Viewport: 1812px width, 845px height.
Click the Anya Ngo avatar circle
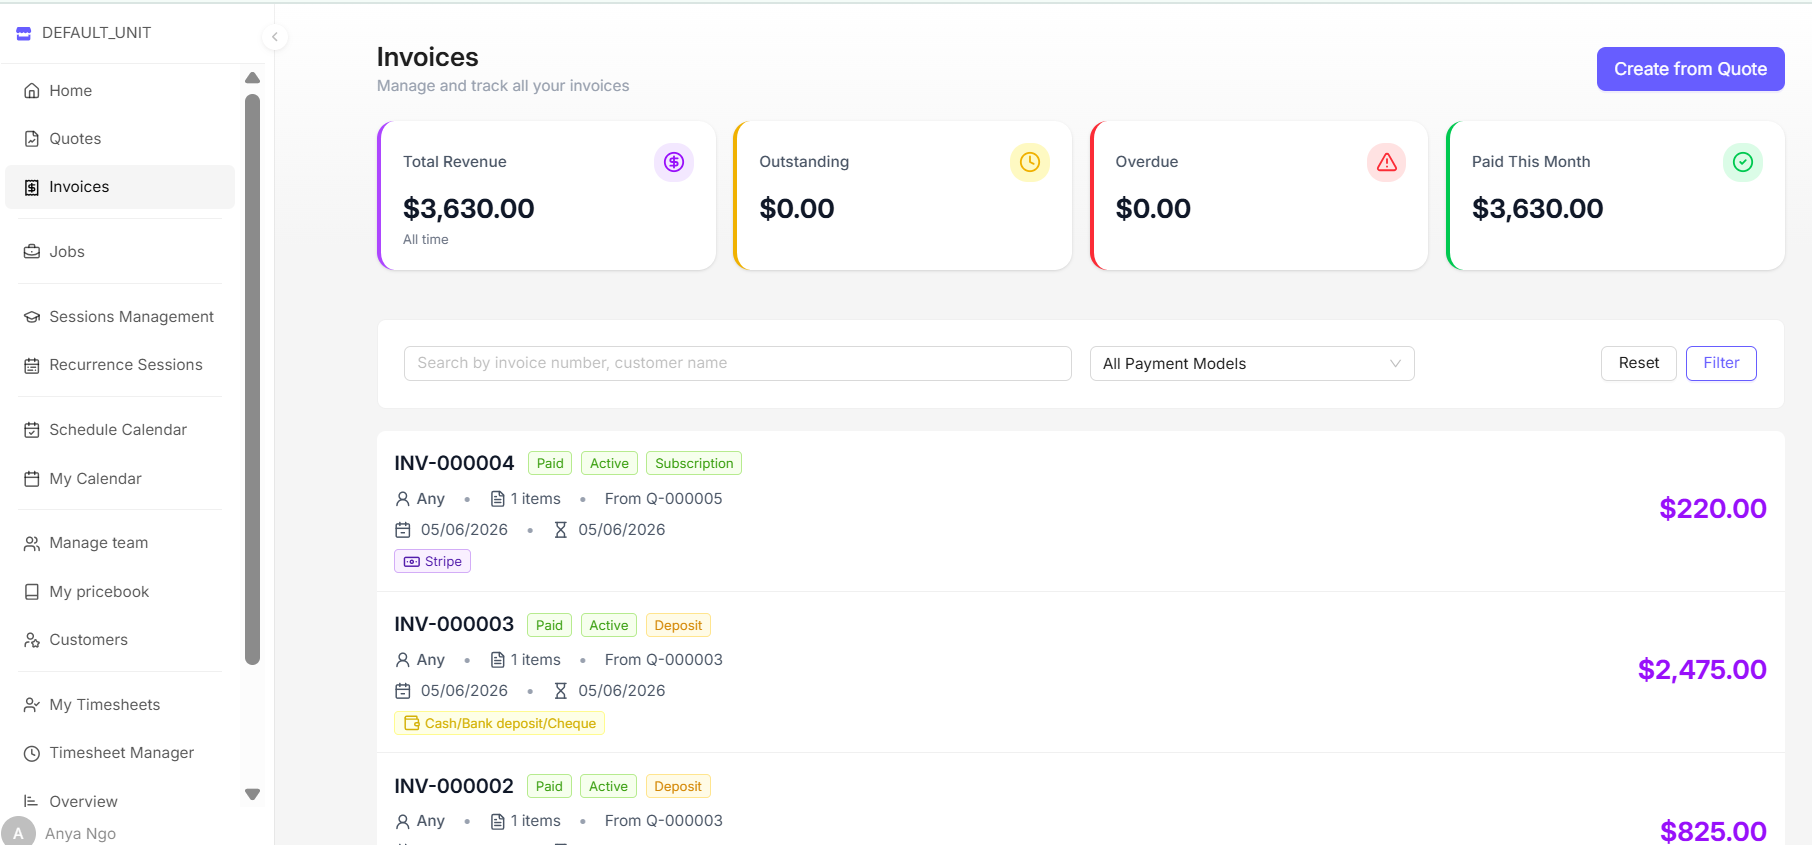[18, 832]
